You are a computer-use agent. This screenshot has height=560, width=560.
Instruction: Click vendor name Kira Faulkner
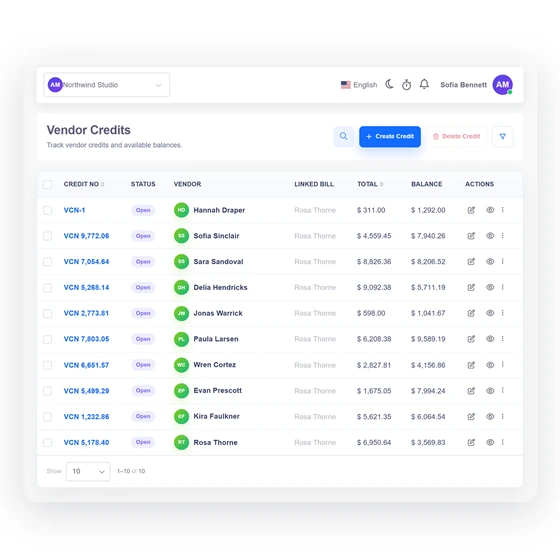[216, 416]
